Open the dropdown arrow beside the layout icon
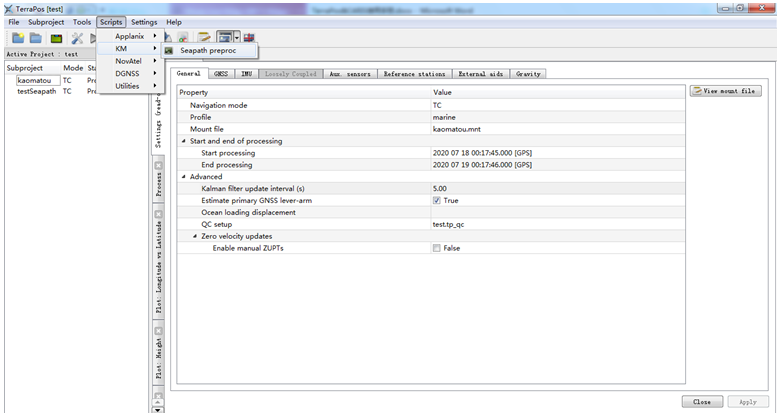Screen dimensions: 778x413 coord(237,38)
